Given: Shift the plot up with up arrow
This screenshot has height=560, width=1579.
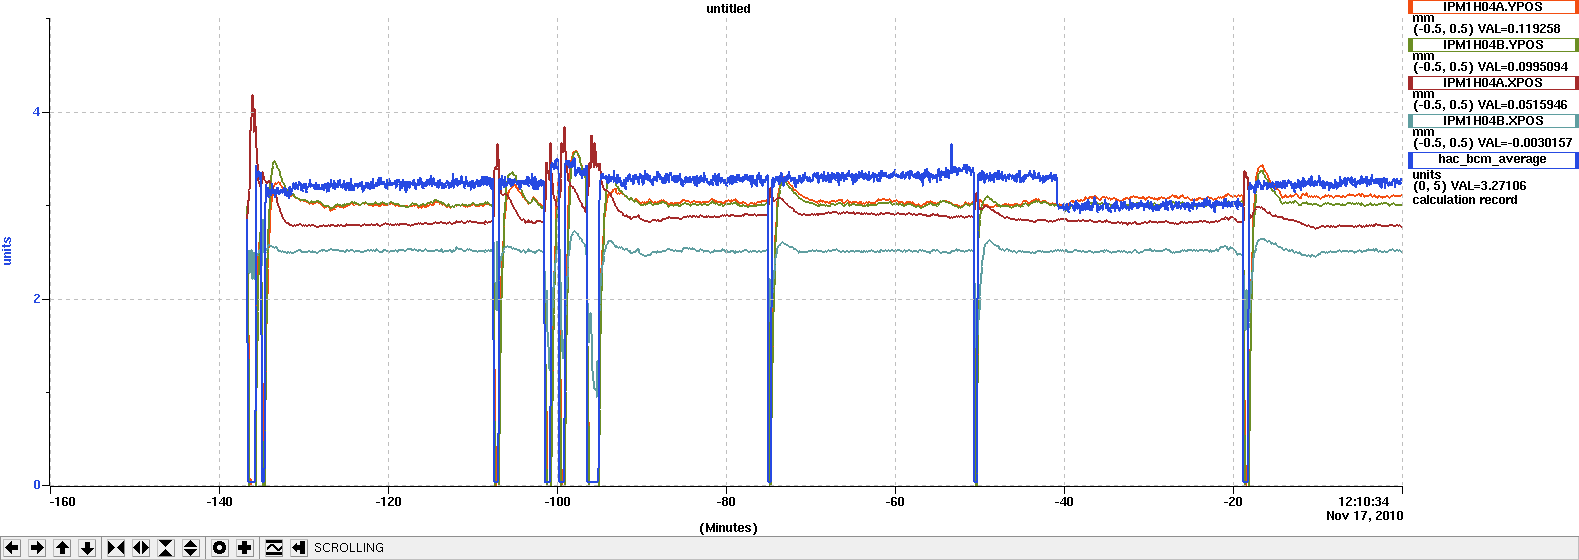Looking at the screenshot, I should click(62, 548).
